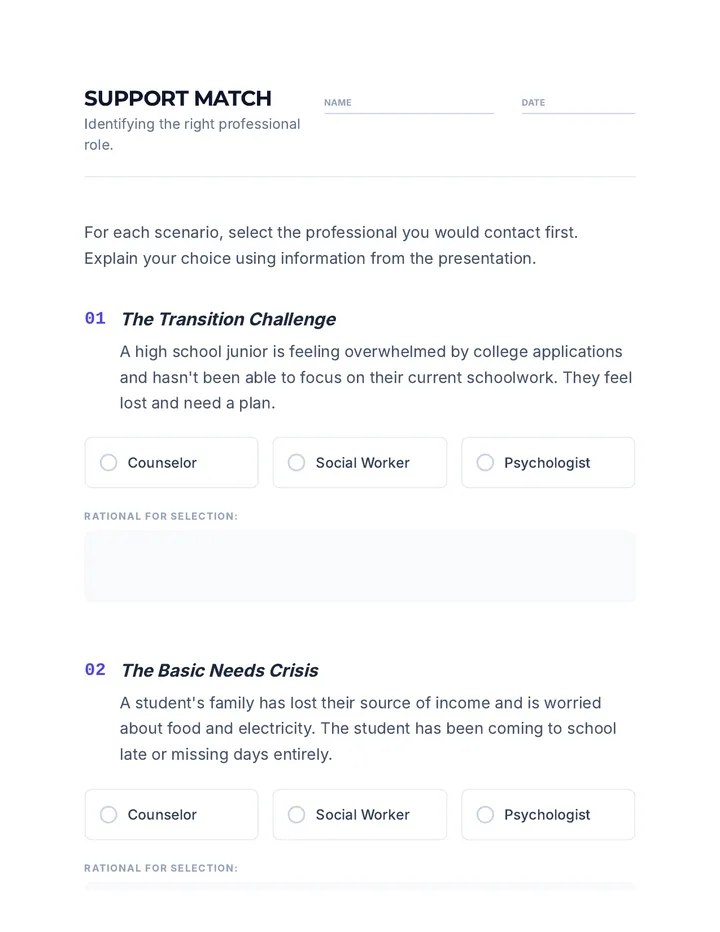Click the Counselor option card in scenario 02

[x=171, y=814]
